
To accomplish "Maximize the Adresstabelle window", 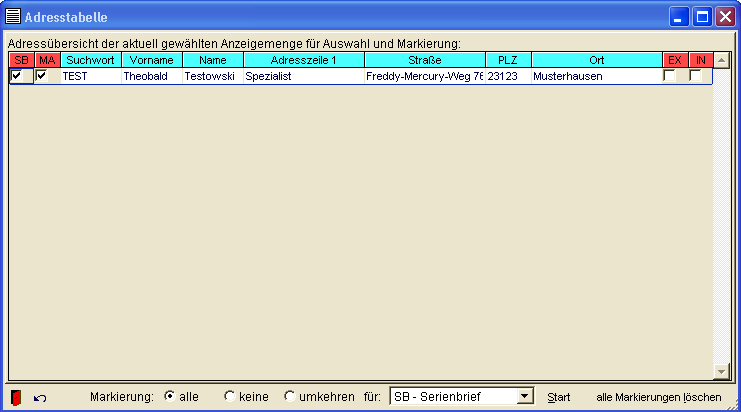I will [x=702, y=17].
